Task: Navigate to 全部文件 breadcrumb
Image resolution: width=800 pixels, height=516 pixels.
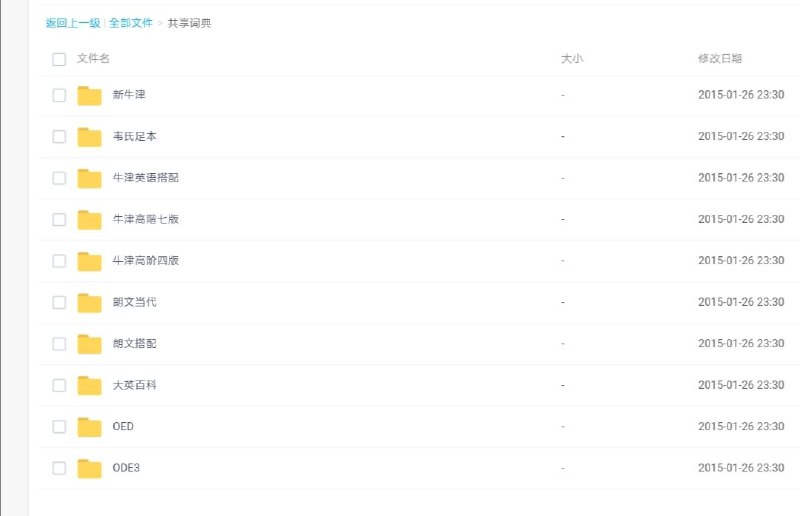Action: 131,23
